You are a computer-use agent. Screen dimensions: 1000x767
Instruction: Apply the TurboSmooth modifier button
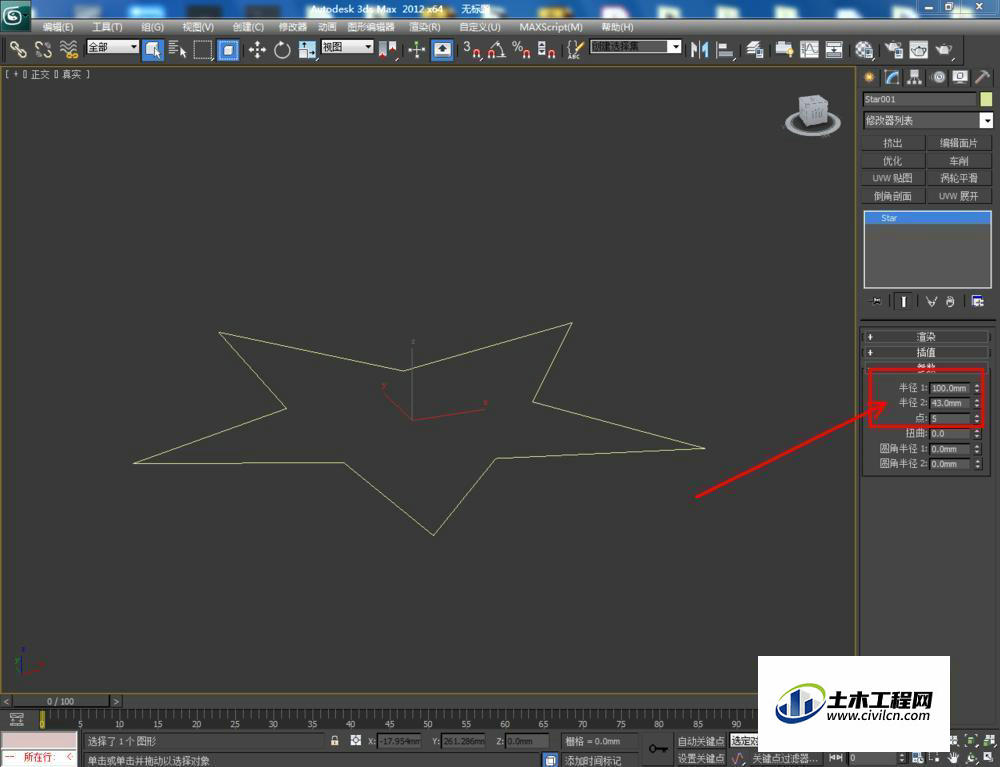[x=959, y=178]
